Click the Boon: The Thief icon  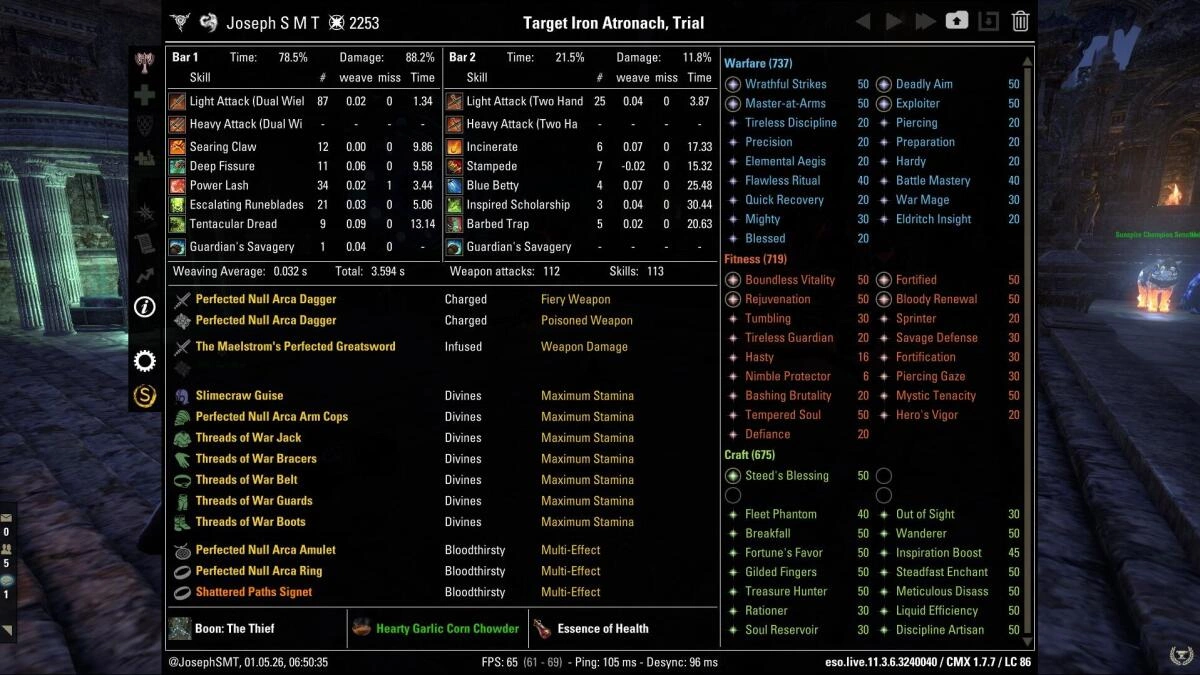(x=180, y=628)
